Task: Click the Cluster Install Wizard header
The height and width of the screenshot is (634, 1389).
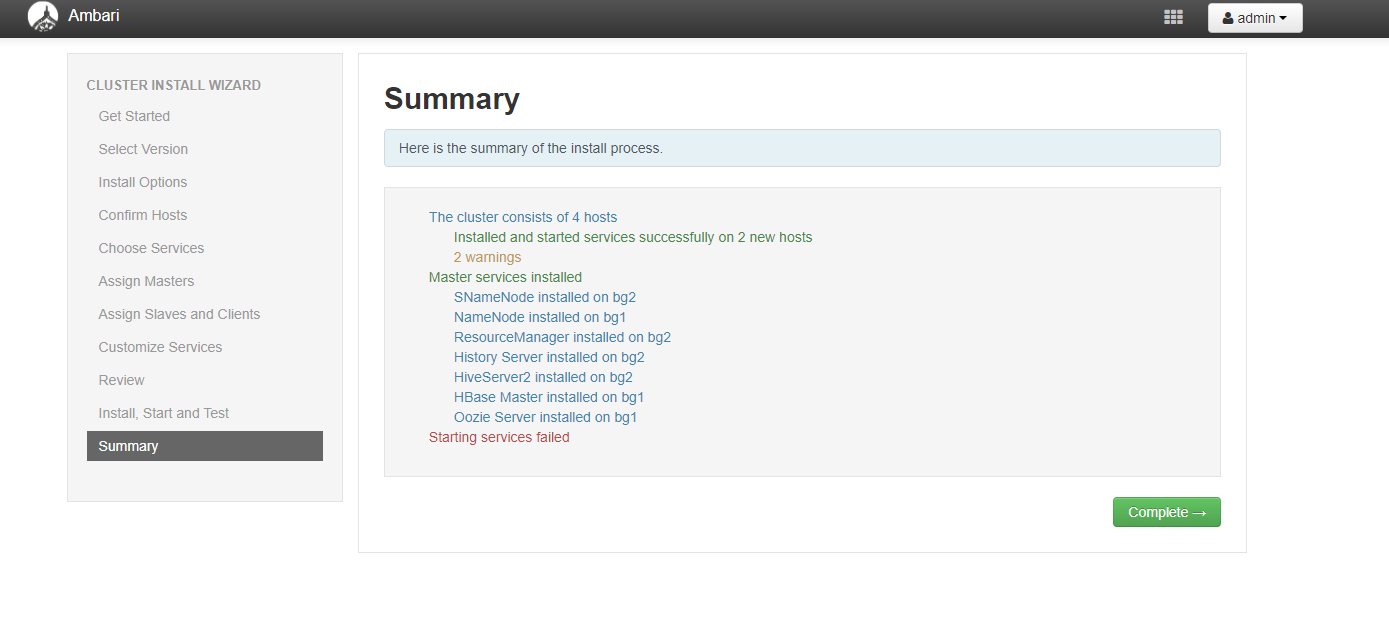Action: pos(174,85)
